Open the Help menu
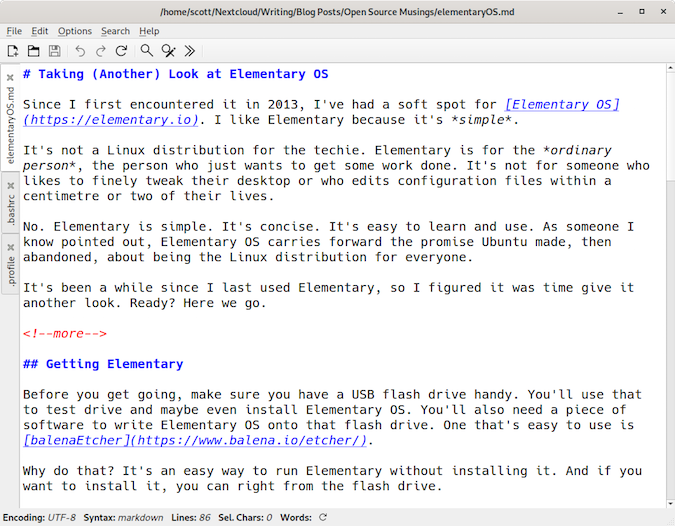Image resolution: width=675 pixels, height=526 pixels. (x=149, y=31)
